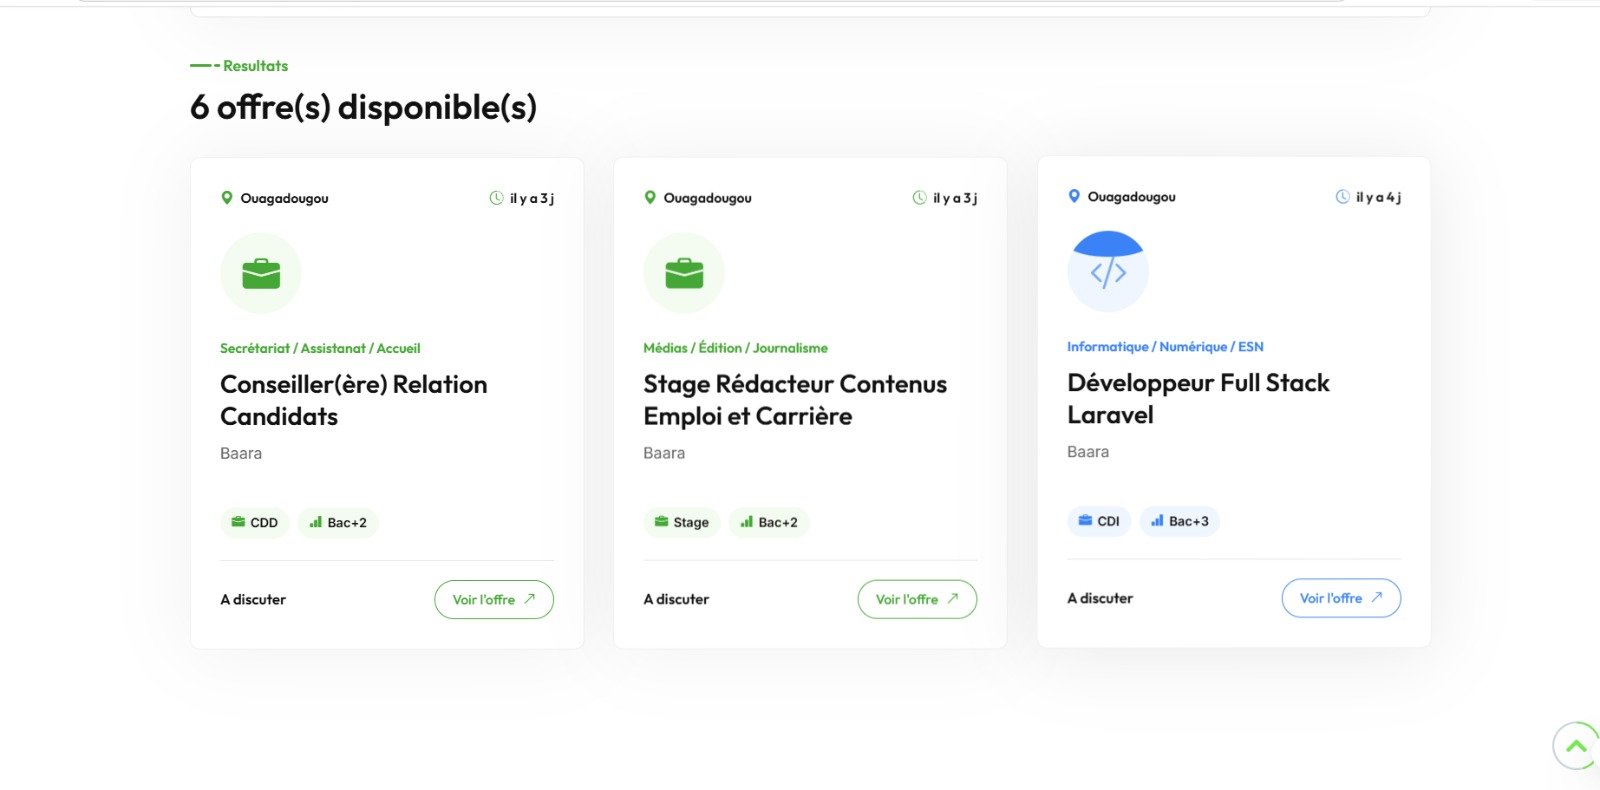Click the Bac+2 tag on Stage Rédacteur card

point(769,522)
